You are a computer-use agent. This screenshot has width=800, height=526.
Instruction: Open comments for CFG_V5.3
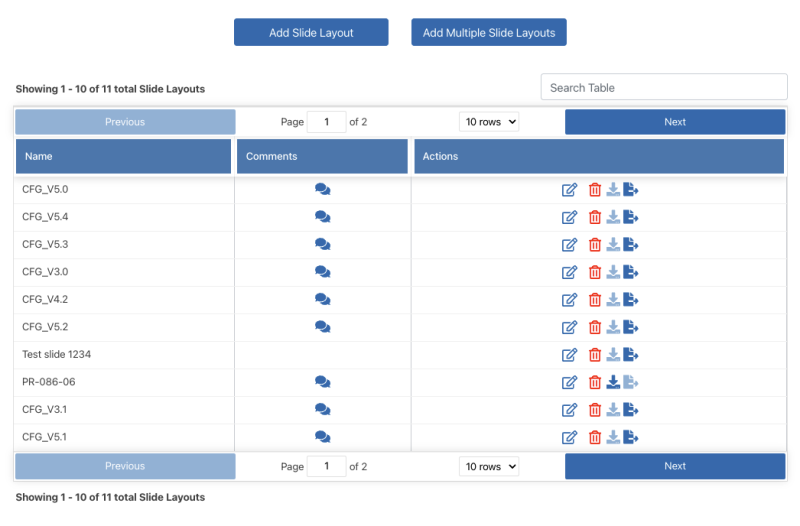pos(322,244)
